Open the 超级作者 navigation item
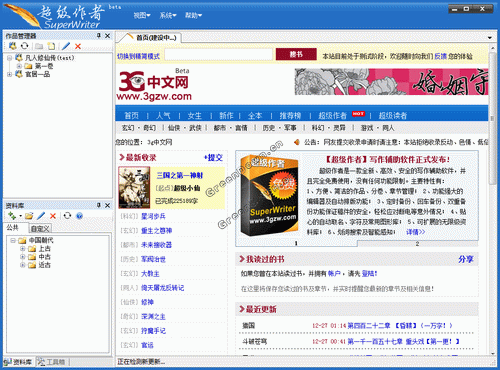Screen dimensions: 500x370 (x=333, y=115)
